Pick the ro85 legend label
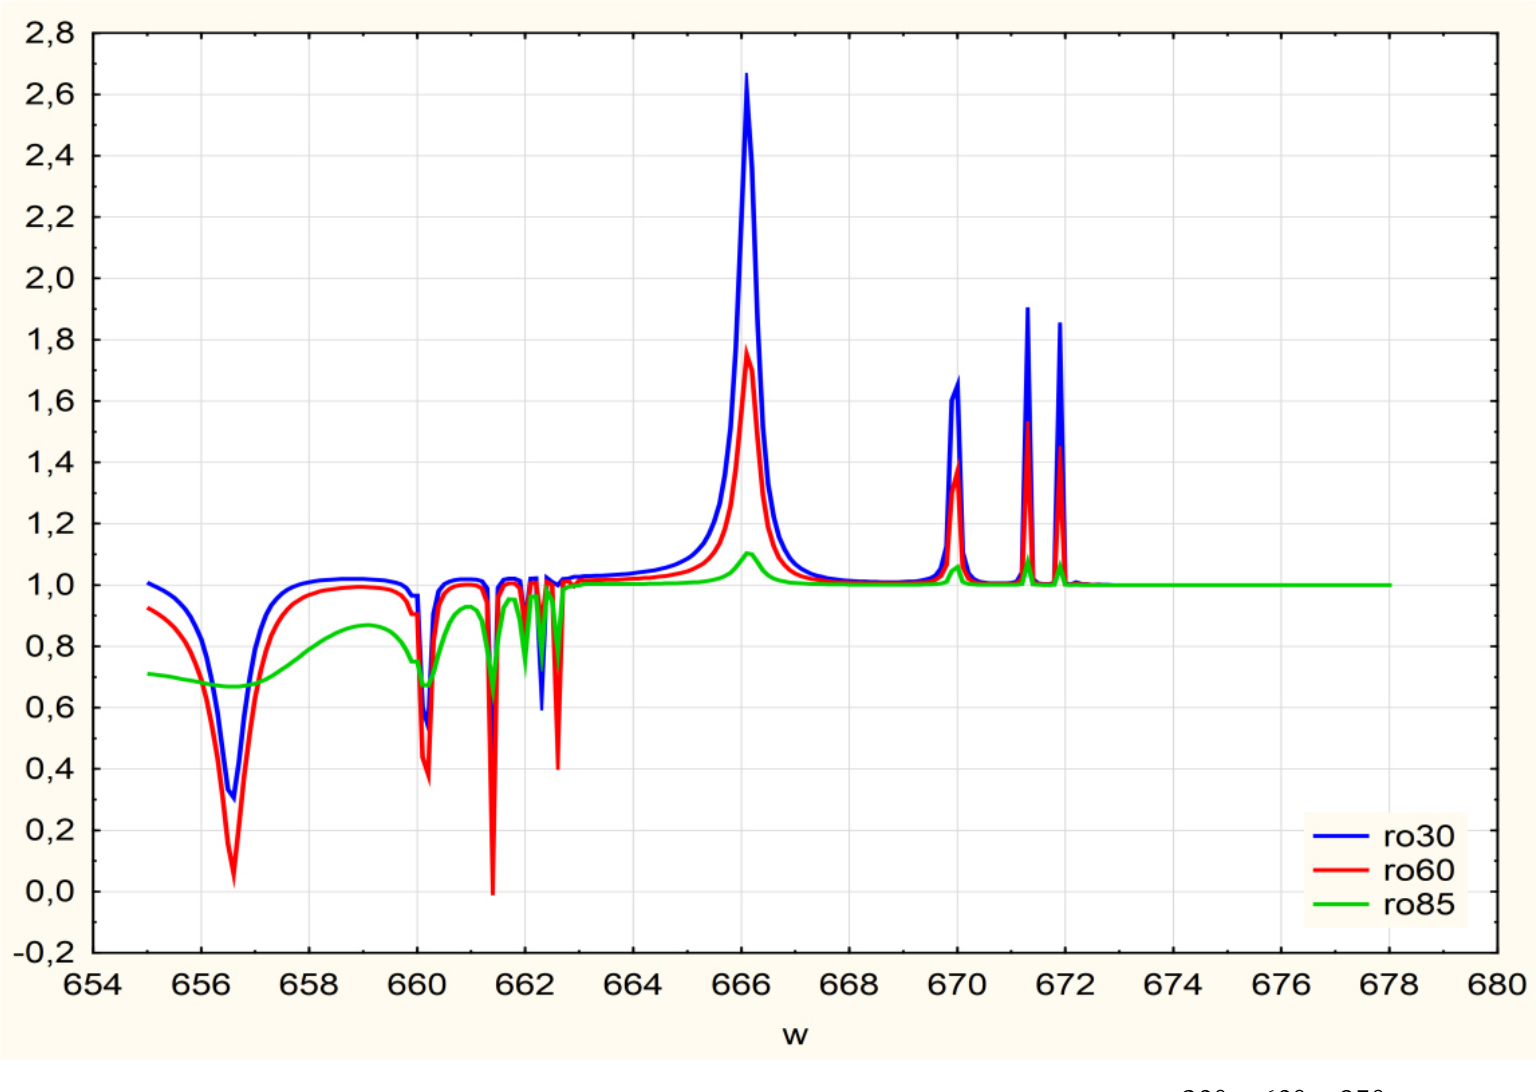Viewport: 1536px width, 1092px height. (1418, 904)
